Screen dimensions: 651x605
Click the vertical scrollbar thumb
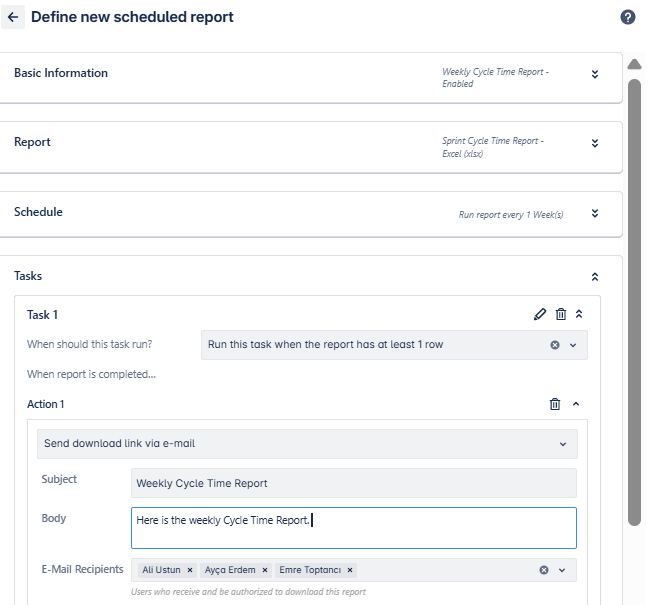point(634,302)
